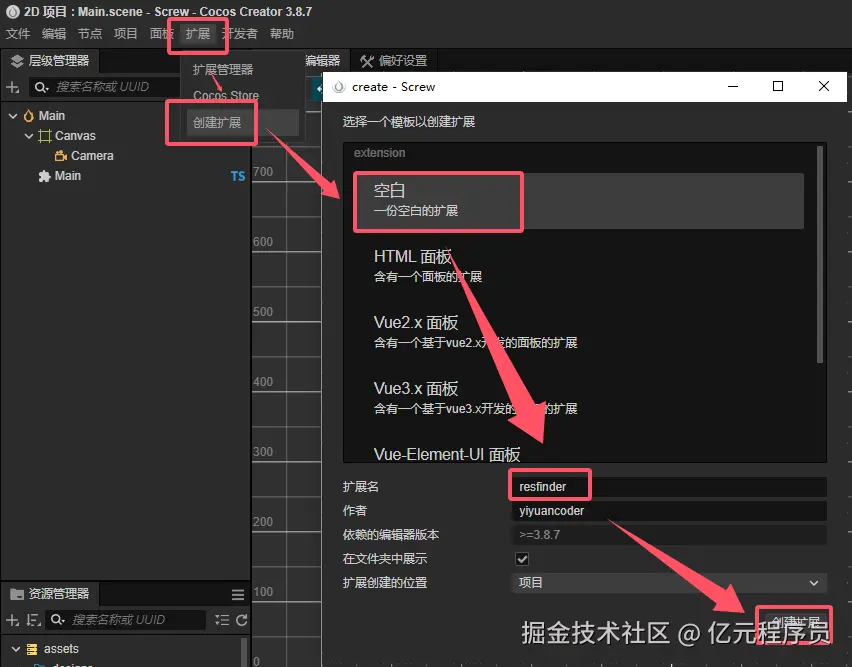Select the Canvas node in hierarchy
Screen dimensions: 852x667
tap(75, 136)
